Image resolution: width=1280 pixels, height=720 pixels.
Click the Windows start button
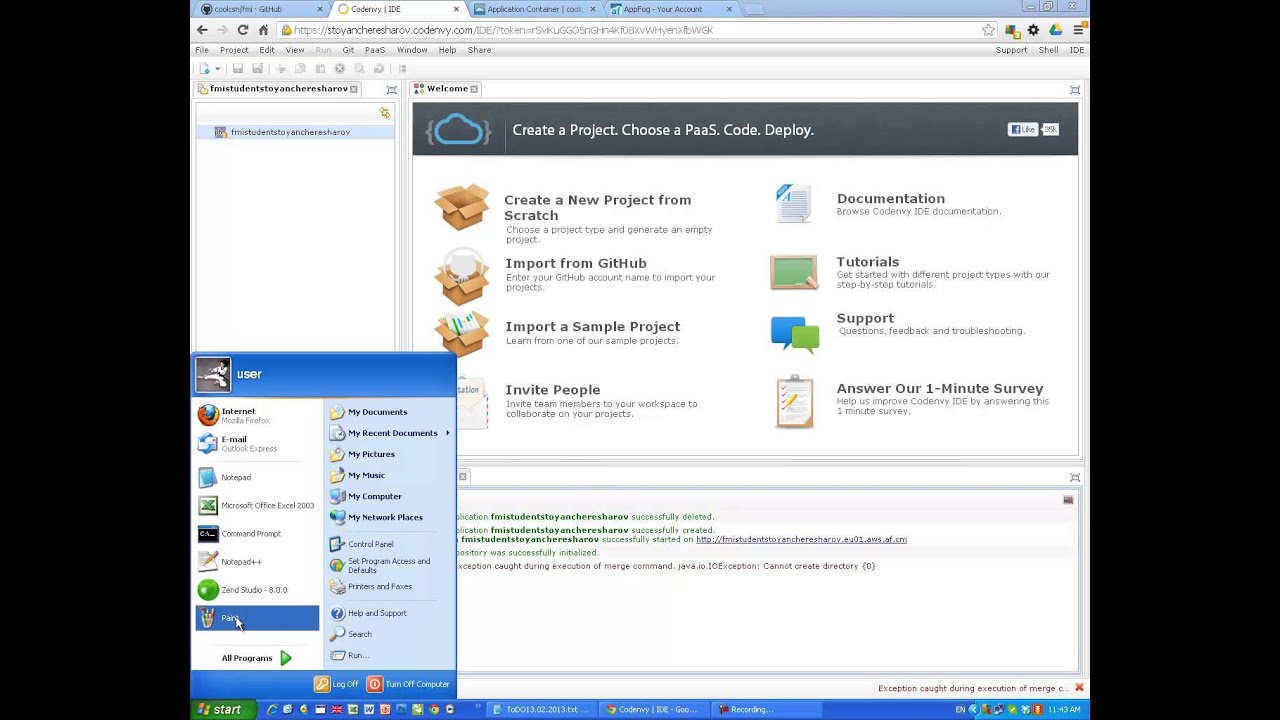221,710
